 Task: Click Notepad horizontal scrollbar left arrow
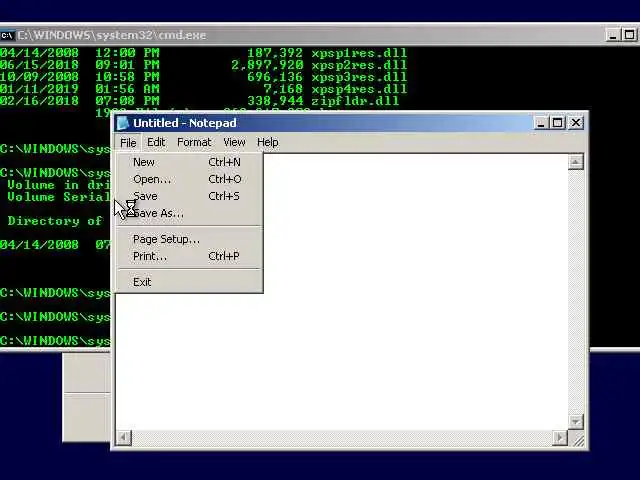(x=123, y=438)
